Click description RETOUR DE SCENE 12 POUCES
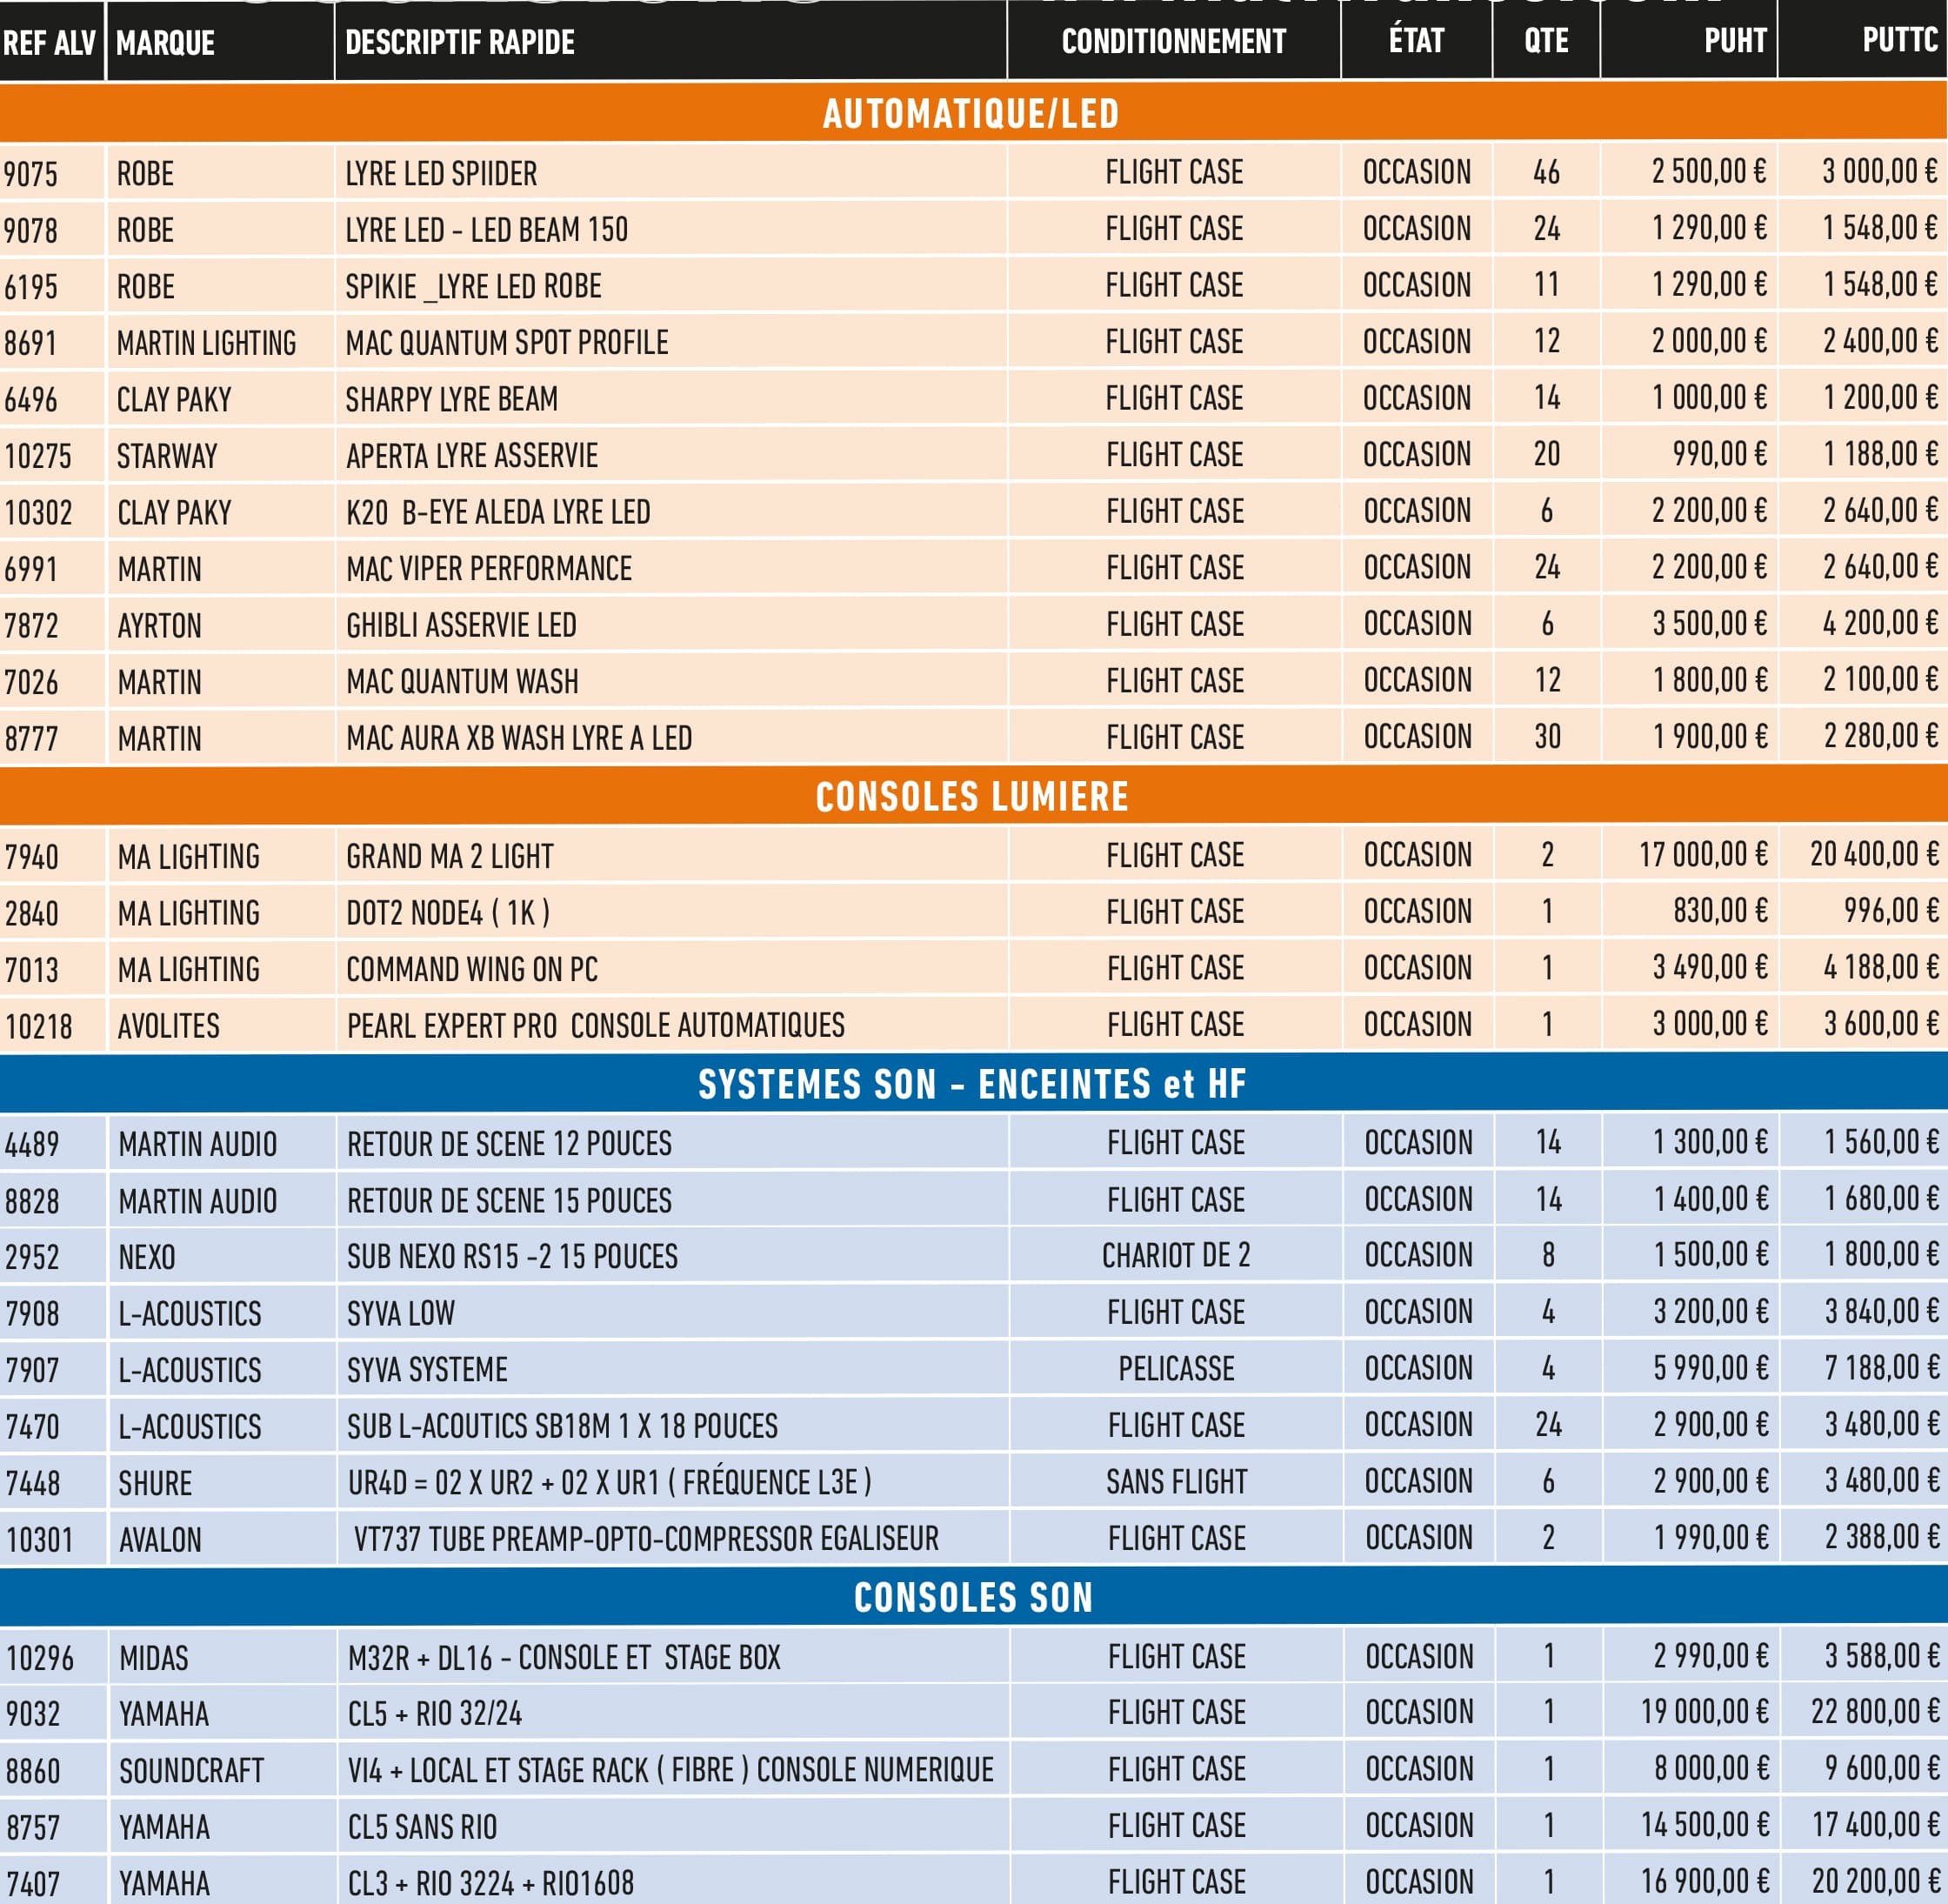The height and width of the screenshot is (1904, 1948). [x=510, y=1143]
